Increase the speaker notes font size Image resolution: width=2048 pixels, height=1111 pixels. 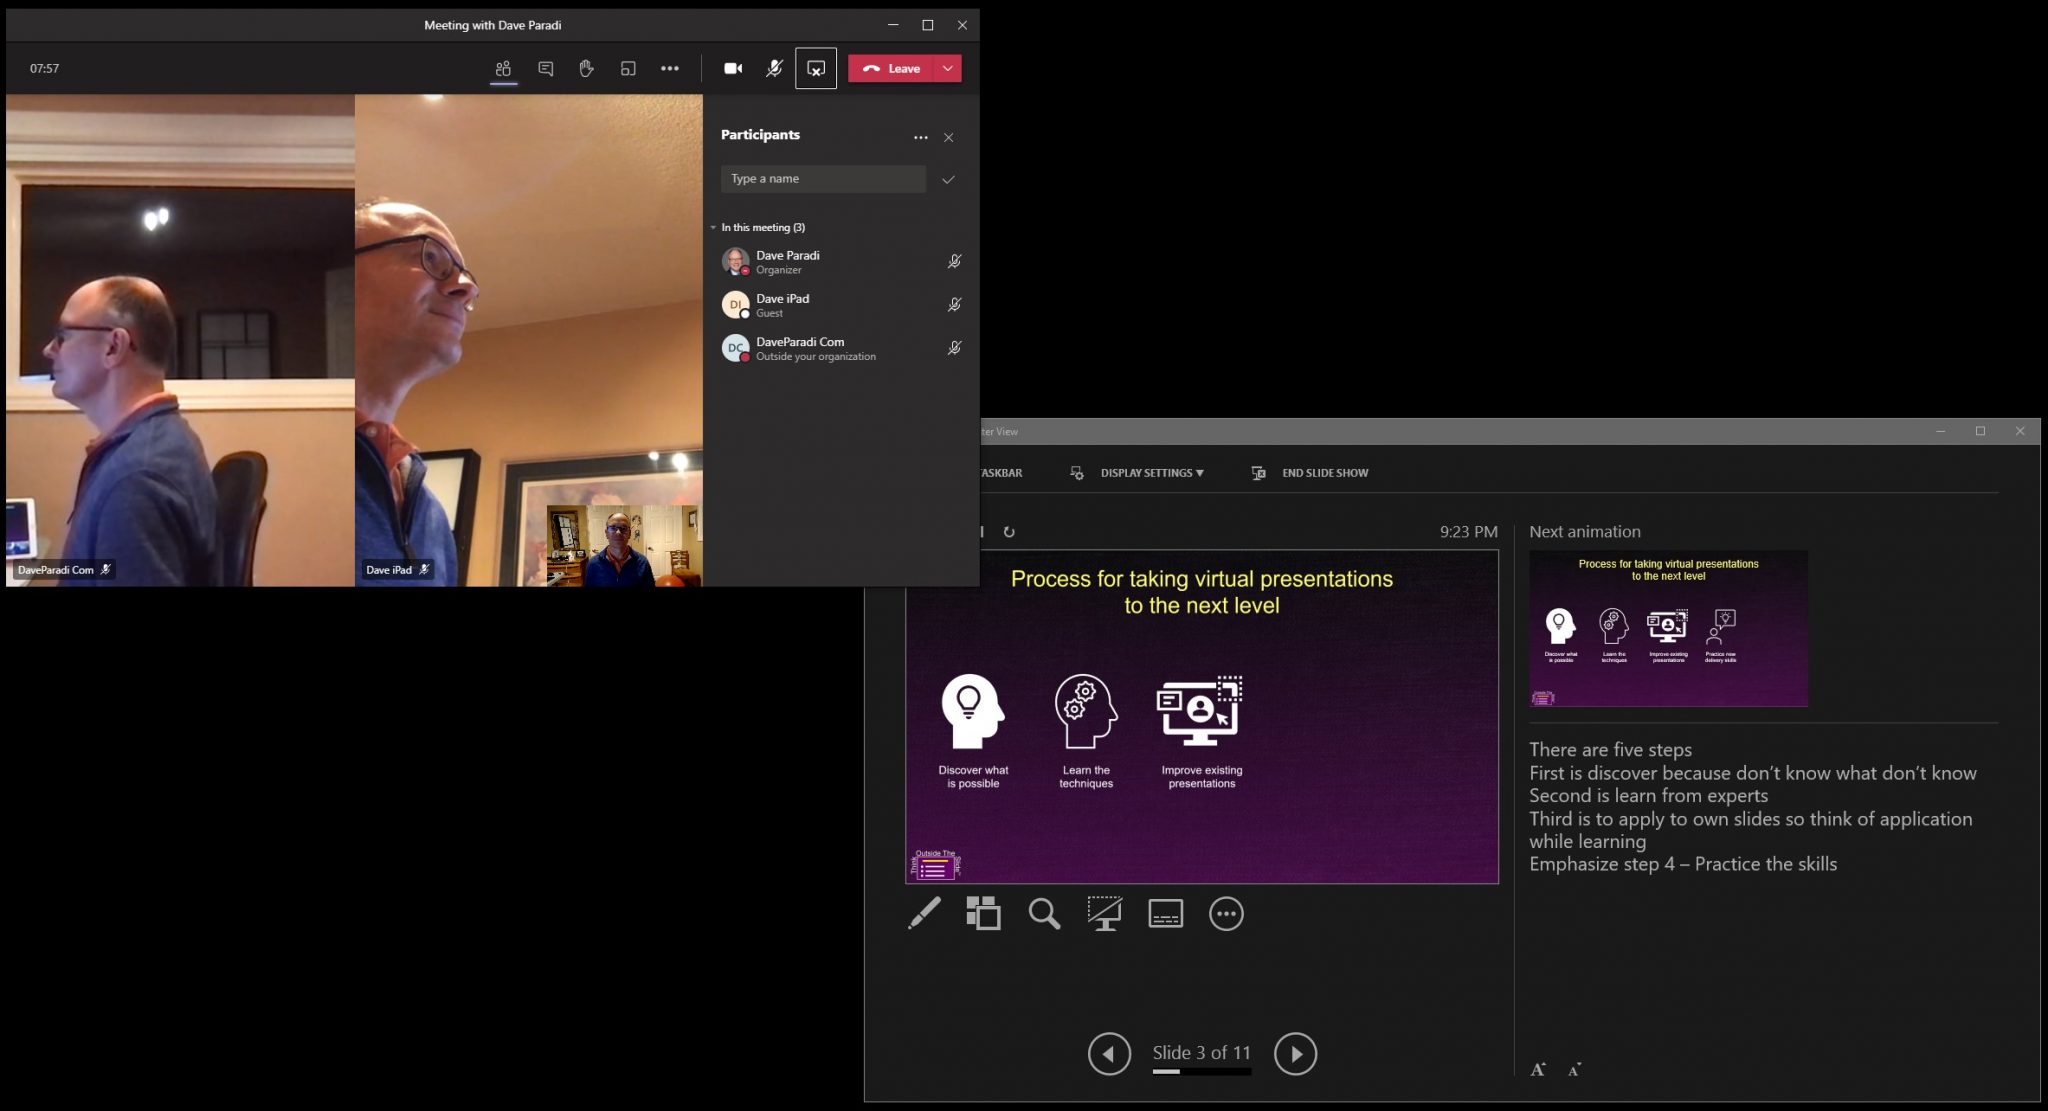pyautogui.click(x=1538, y=1068)
